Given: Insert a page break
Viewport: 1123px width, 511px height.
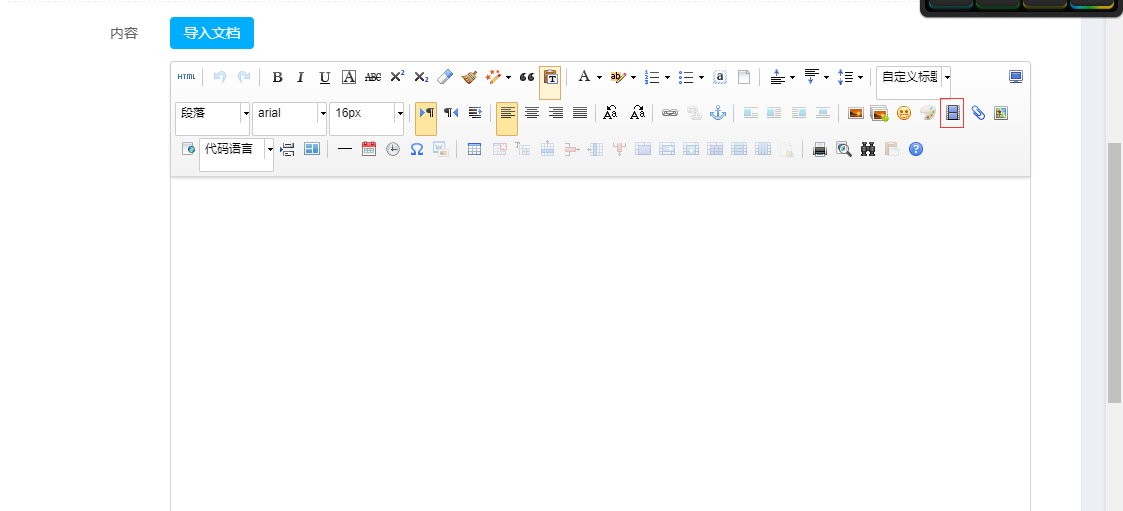Looking at the screenshot, I should 288,149.
